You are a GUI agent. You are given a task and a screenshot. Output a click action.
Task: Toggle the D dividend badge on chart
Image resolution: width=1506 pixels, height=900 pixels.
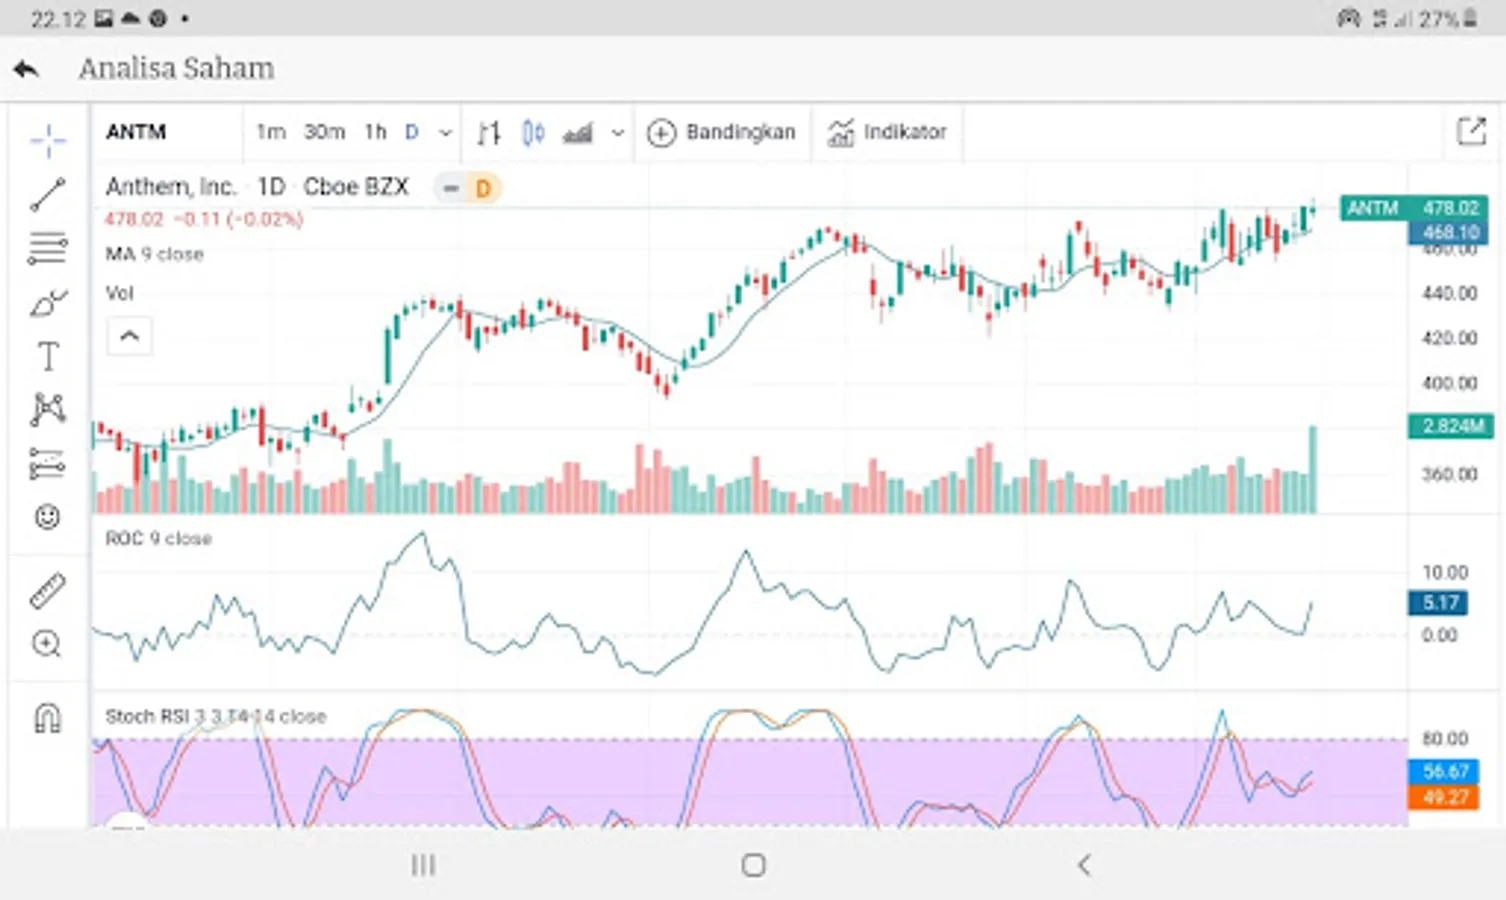[x=483, y=188]
